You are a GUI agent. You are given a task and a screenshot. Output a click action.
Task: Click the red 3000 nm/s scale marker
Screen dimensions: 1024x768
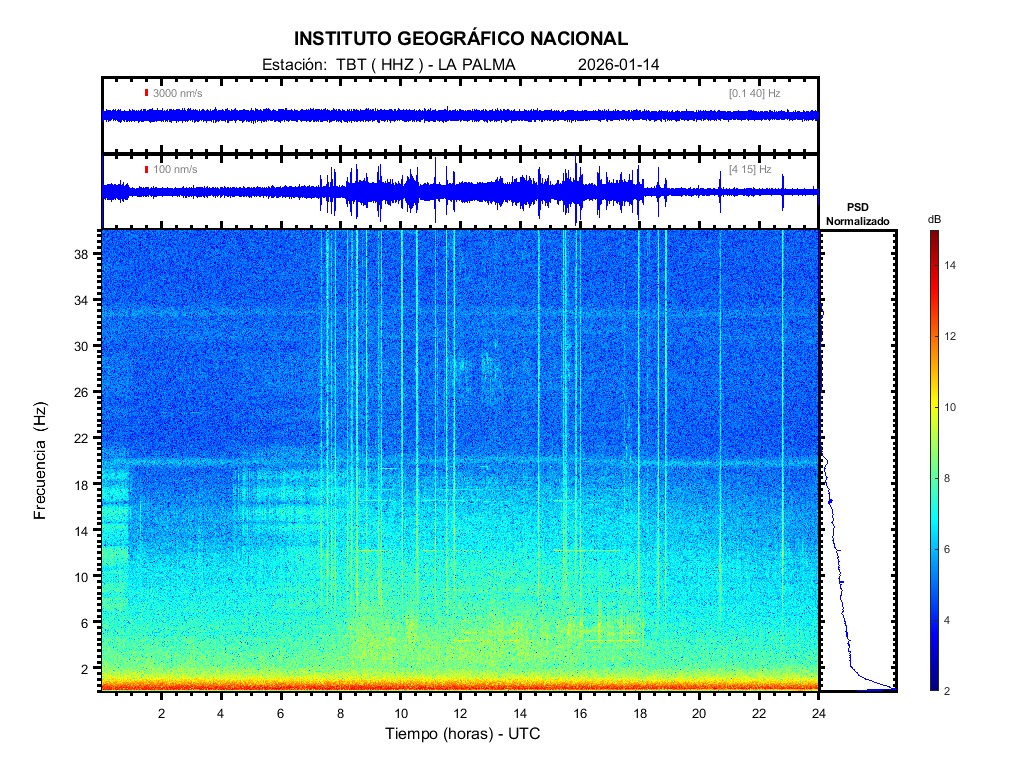[x=147, y=93]
